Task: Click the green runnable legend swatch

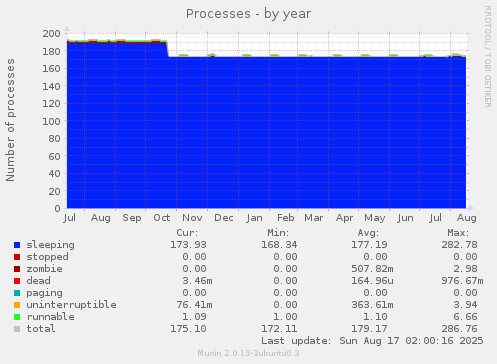Action: [x=17, y=317]
